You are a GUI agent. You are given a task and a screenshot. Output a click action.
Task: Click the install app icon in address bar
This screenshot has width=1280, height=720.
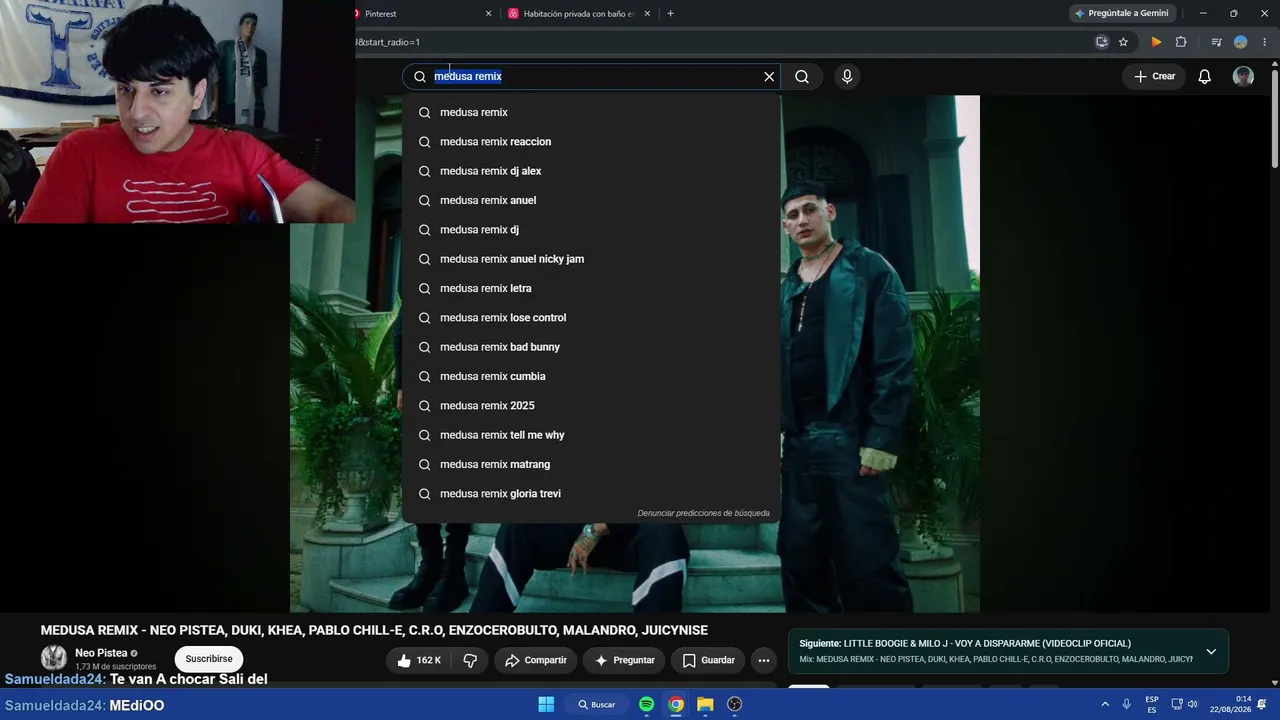[x=1101, y=42]
